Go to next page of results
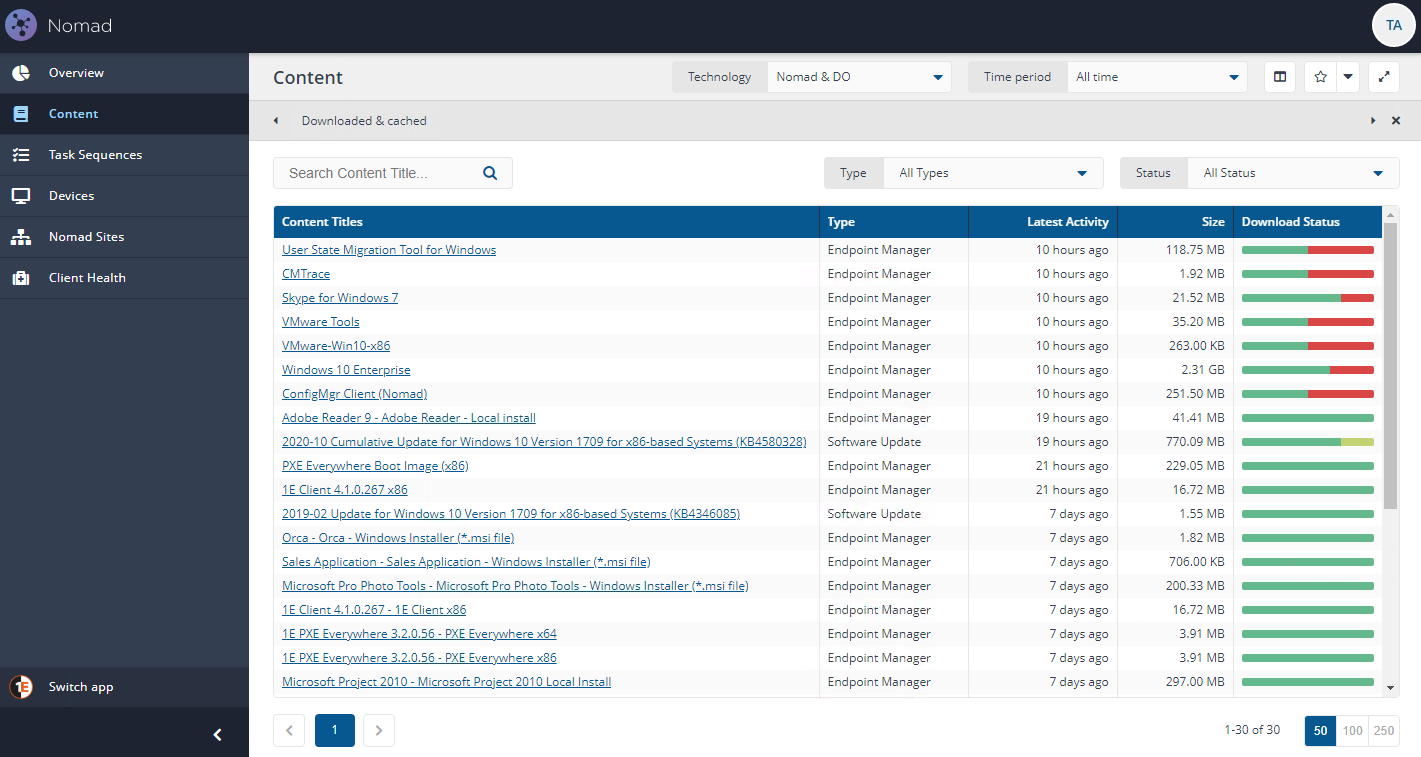The image size is (1421, 757). coord(379,730)
